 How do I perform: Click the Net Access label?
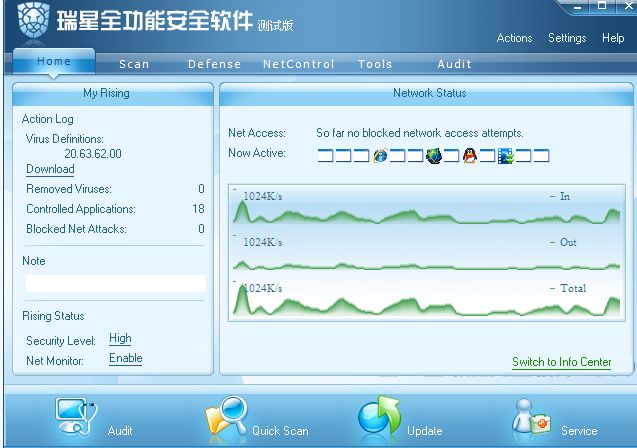(x=257, y=133)
